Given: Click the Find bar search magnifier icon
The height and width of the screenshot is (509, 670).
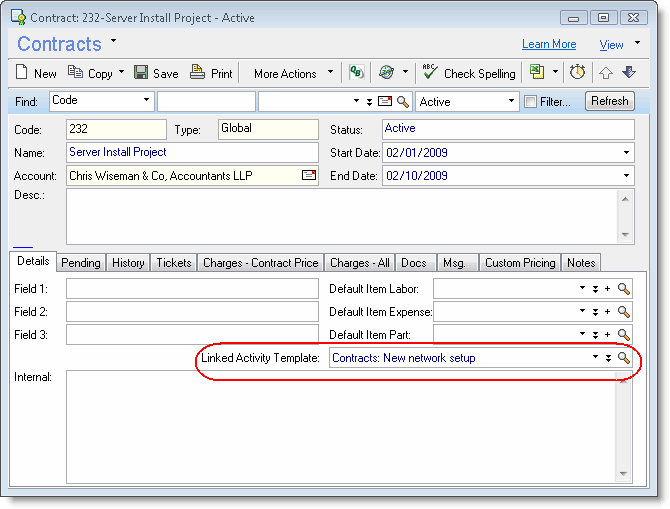Looking at the screenshot, I should (403, 101).
